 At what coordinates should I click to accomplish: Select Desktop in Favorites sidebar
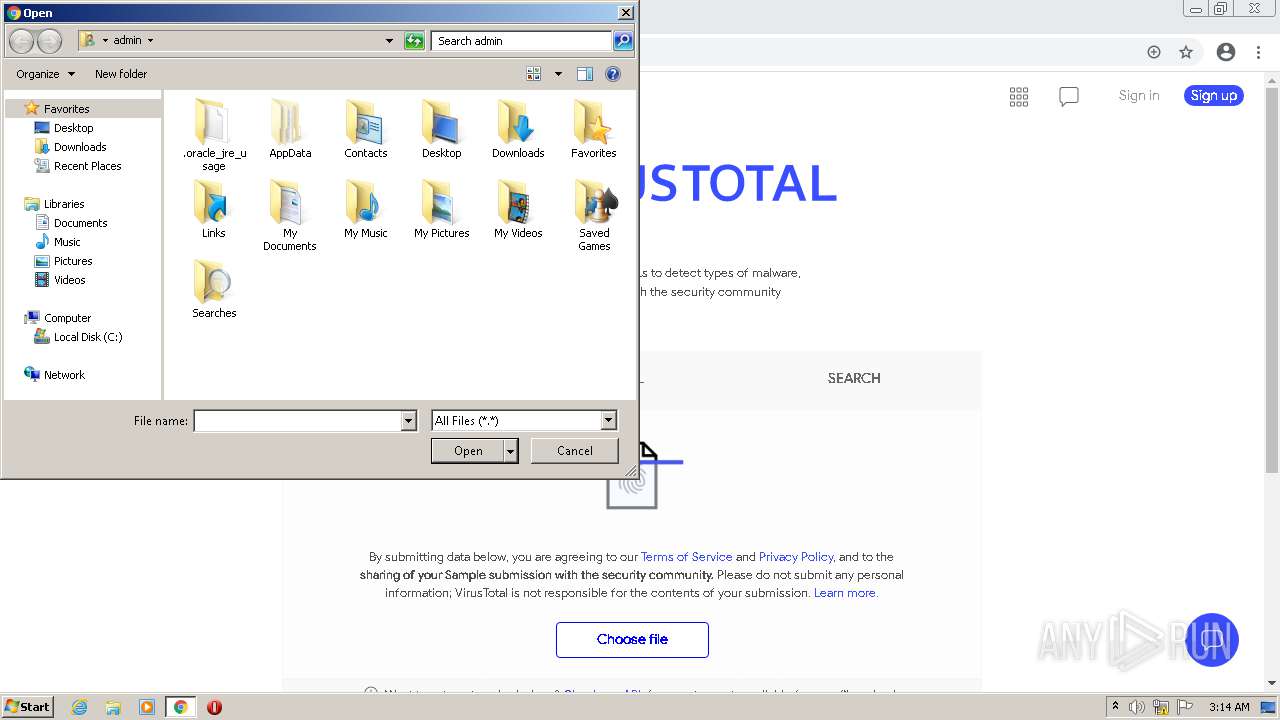(73, 128)
